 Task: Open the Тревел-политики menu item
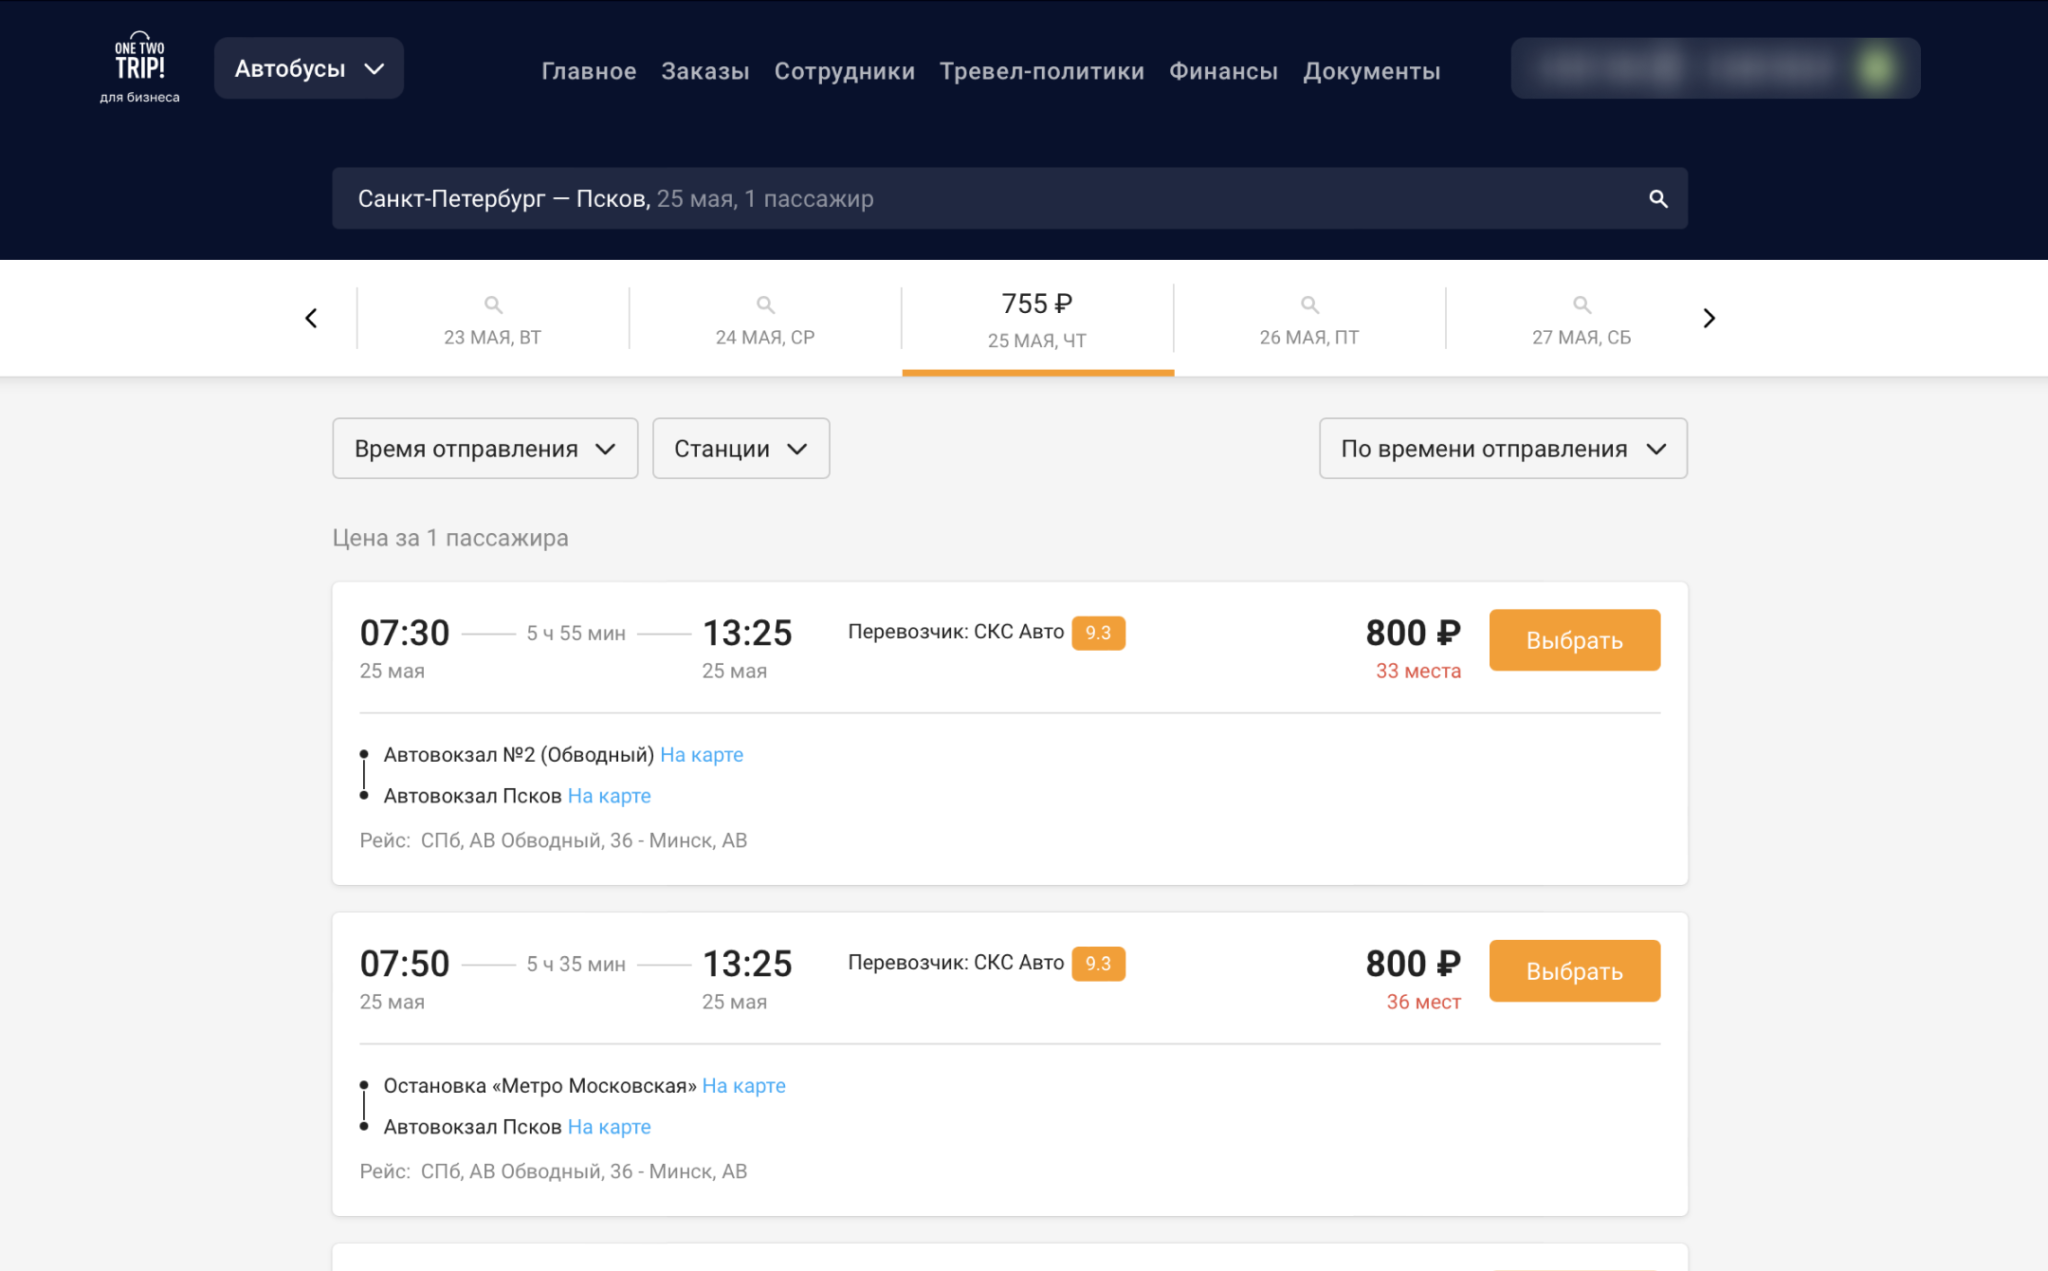tap(1041, 71)
